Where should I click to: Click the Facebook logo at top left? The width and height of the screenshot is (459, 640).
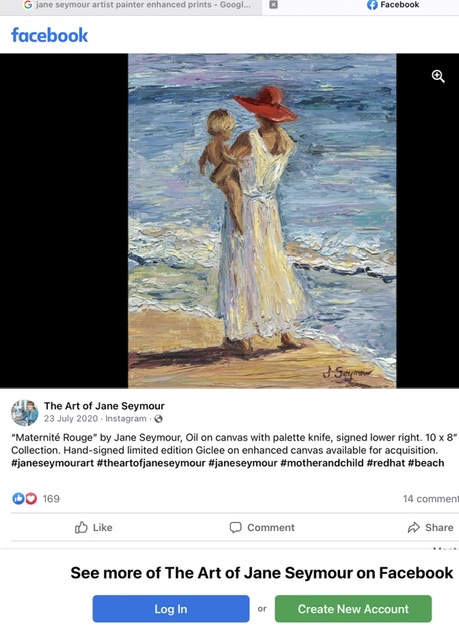point(49,36)
